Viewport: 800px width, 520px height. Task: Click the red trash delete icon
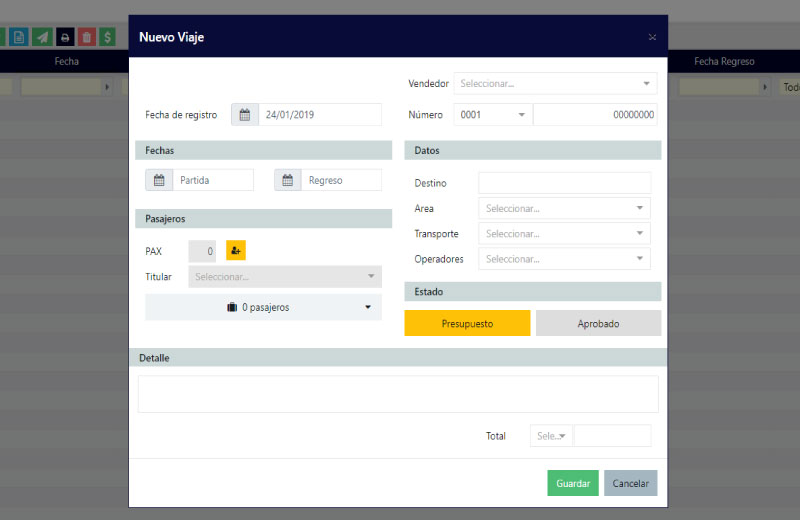coord(87,37)
